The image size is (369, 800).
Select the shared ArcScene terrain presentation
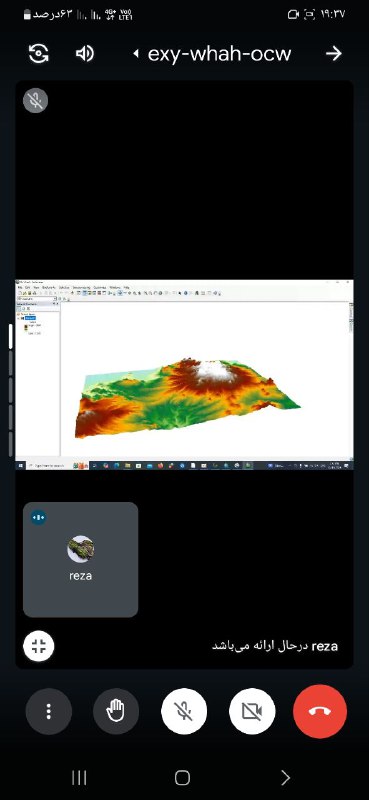click(184, 375)
